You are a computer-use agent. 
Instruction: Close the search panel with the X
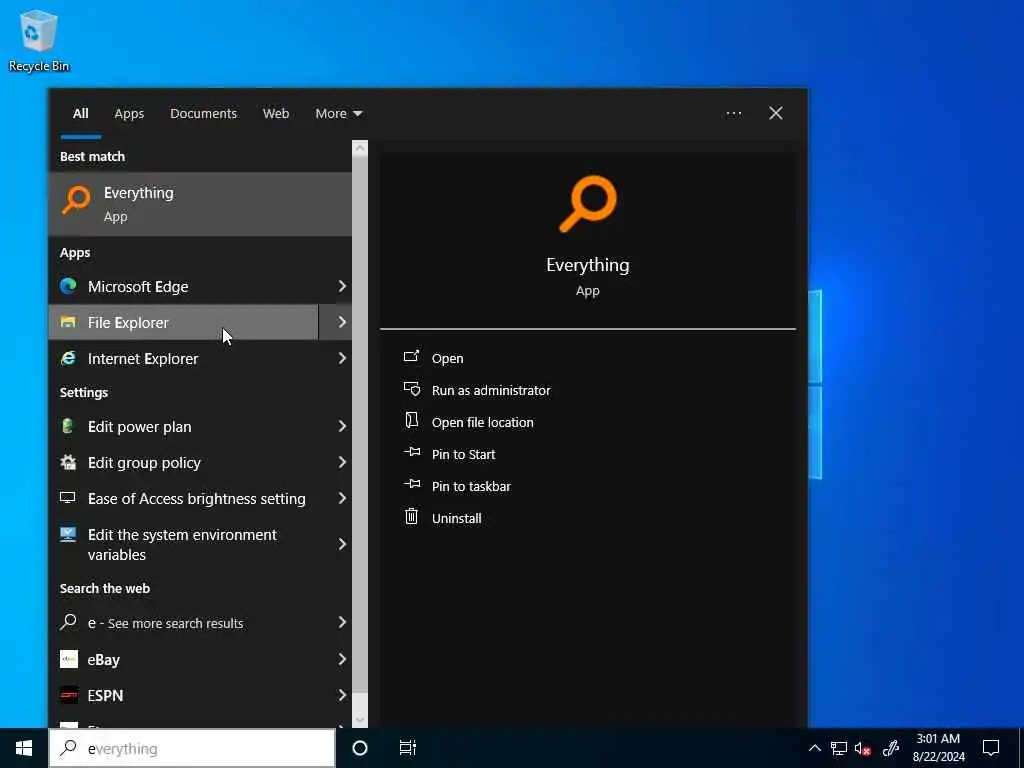pyautogui.click(x=776, y=114)
